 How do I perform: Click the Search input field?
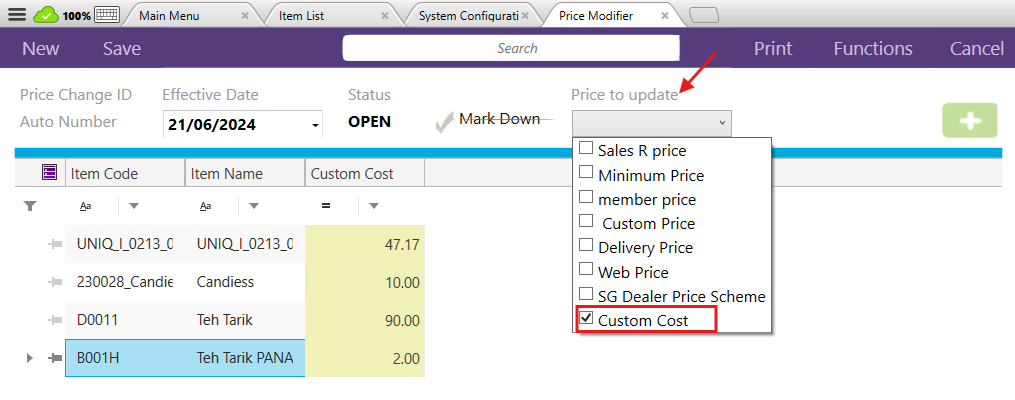(x=517, y=48)
